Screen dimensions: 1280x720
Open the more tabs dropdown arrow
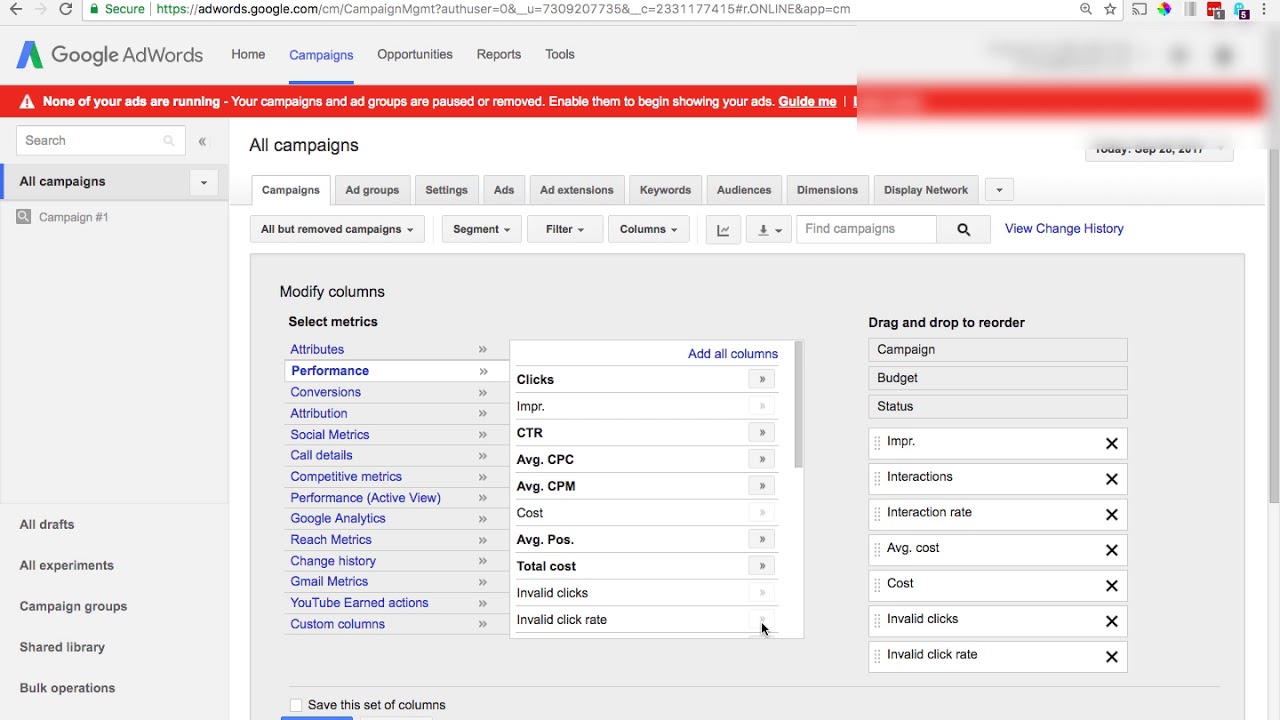(999, 190)
